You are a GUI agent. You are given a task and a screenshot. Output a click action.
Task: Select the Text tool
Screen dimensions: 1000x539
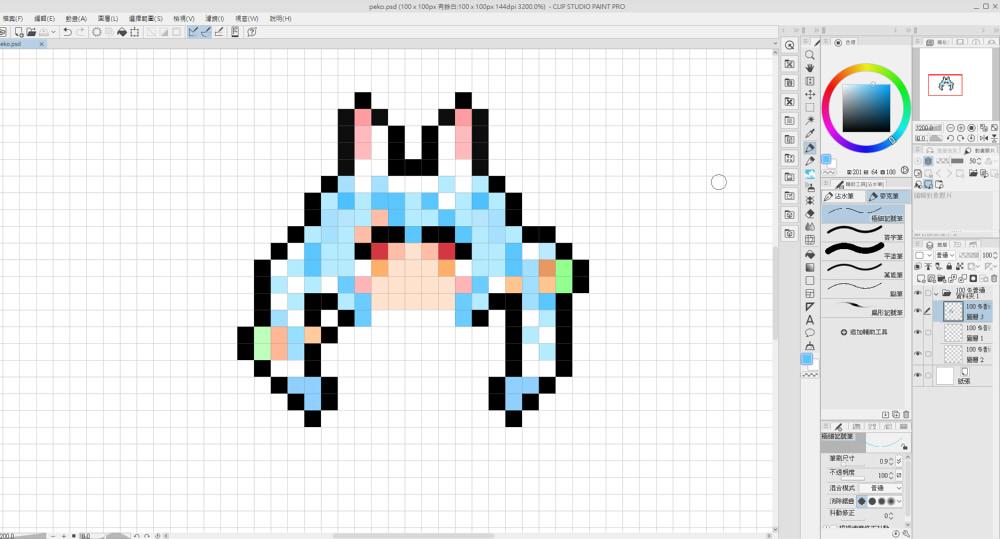point(810,319)
